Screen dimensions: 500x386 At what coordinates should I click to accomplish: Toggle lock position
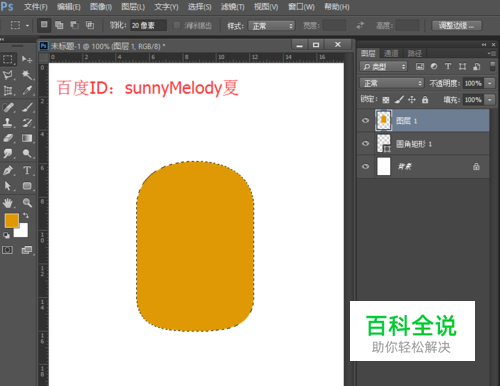point(412,99)
